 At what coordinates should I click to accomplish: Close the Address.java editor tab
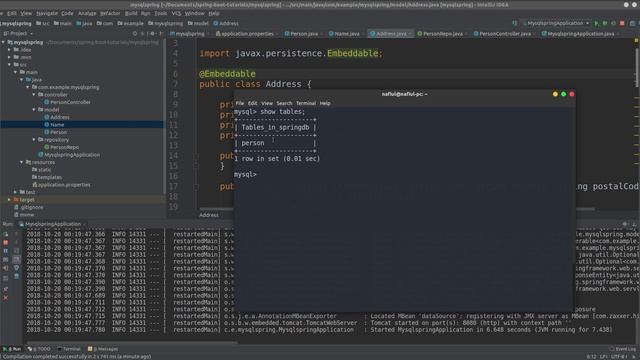point(410,34)
